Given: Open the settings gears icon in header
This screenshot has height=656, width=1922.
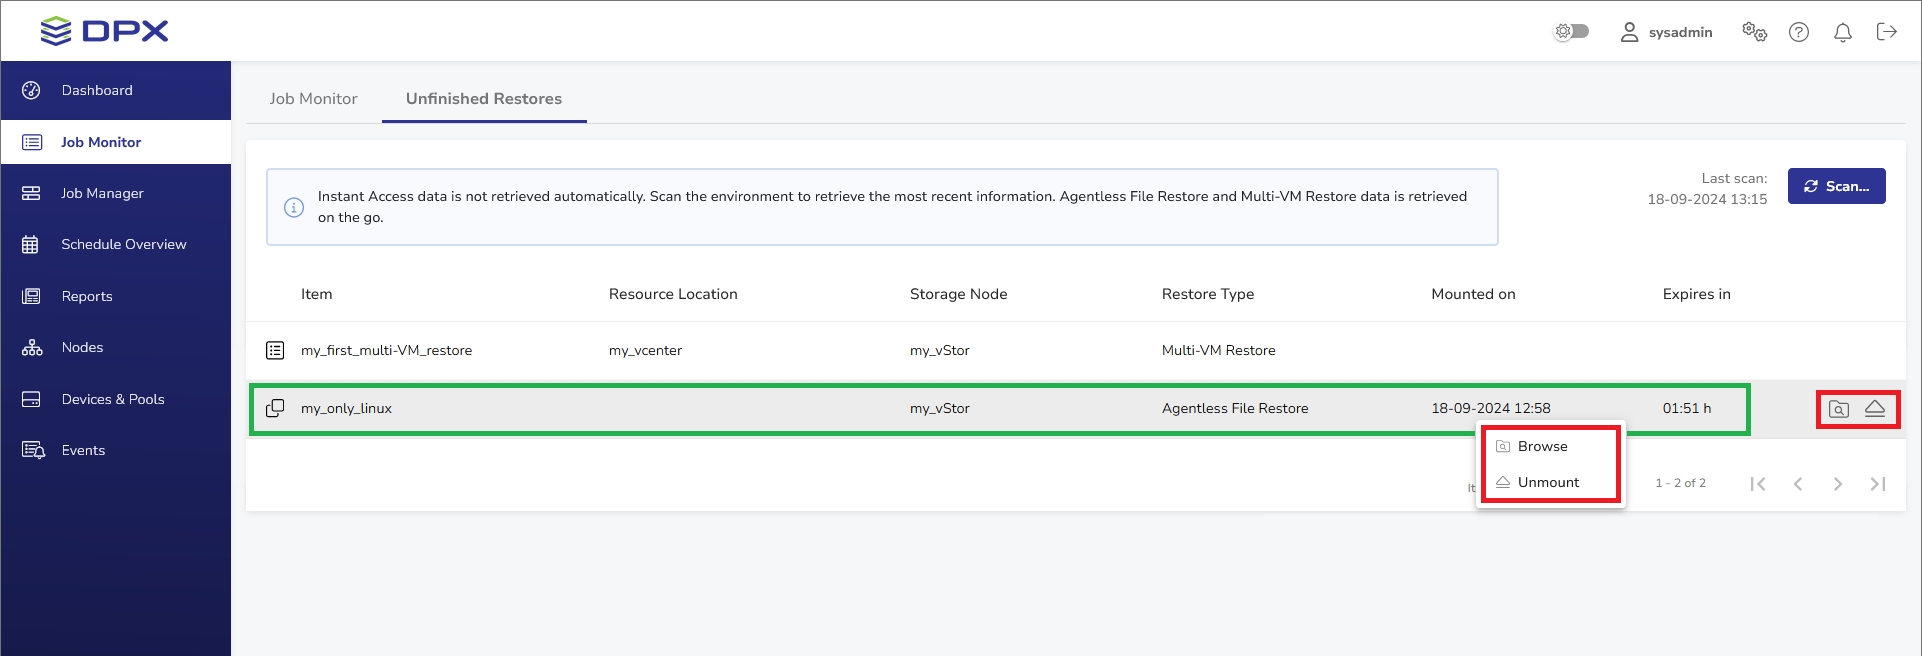Looking at the screenshot, I should pyautogui.click(x=1754, y=32).
